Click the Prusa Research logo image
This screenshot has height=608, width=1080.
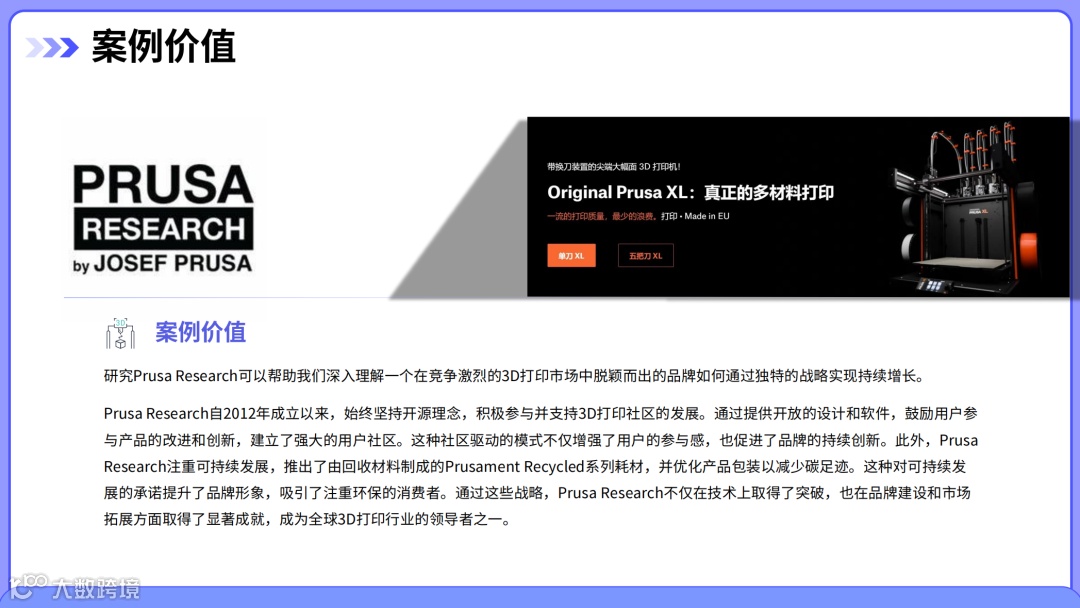[x=163, y=218]
